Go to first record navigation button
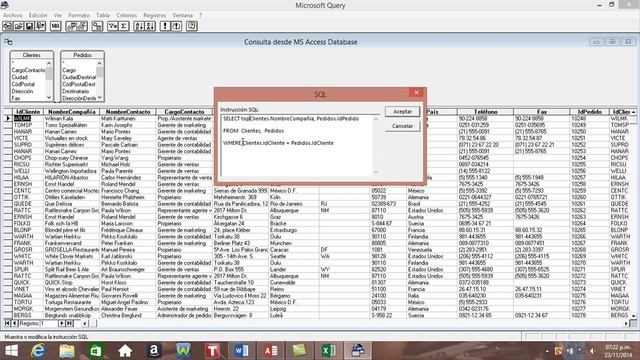640x360 pixels. click(7, 323)
